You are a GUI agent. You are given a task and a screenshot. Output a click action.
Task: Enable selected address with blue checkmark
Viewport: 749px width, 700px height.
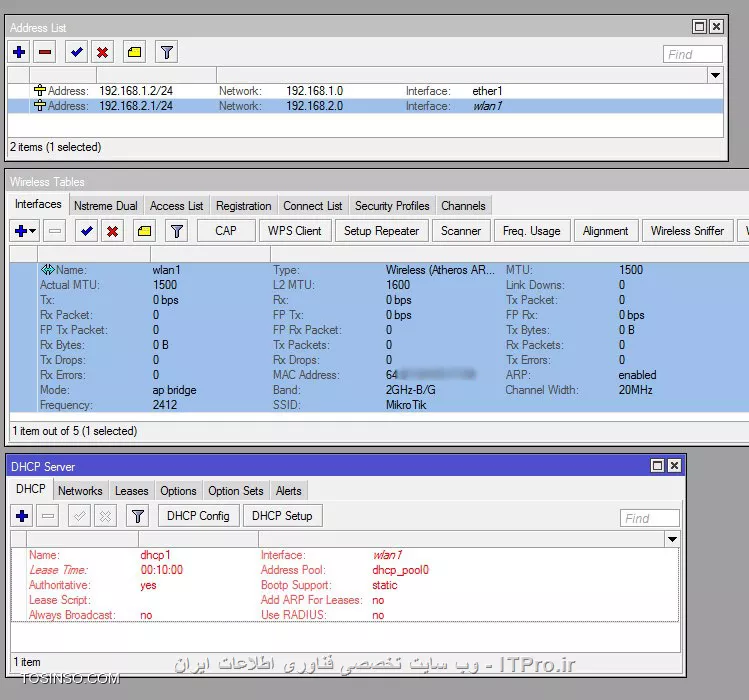click(x=76, y=52)
